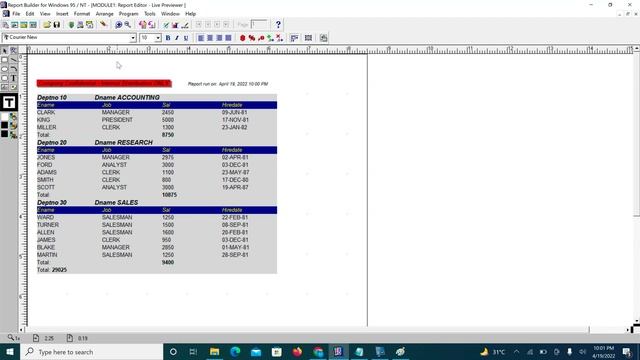Select the Ellipse drawing tool

(x=4, y=69)
